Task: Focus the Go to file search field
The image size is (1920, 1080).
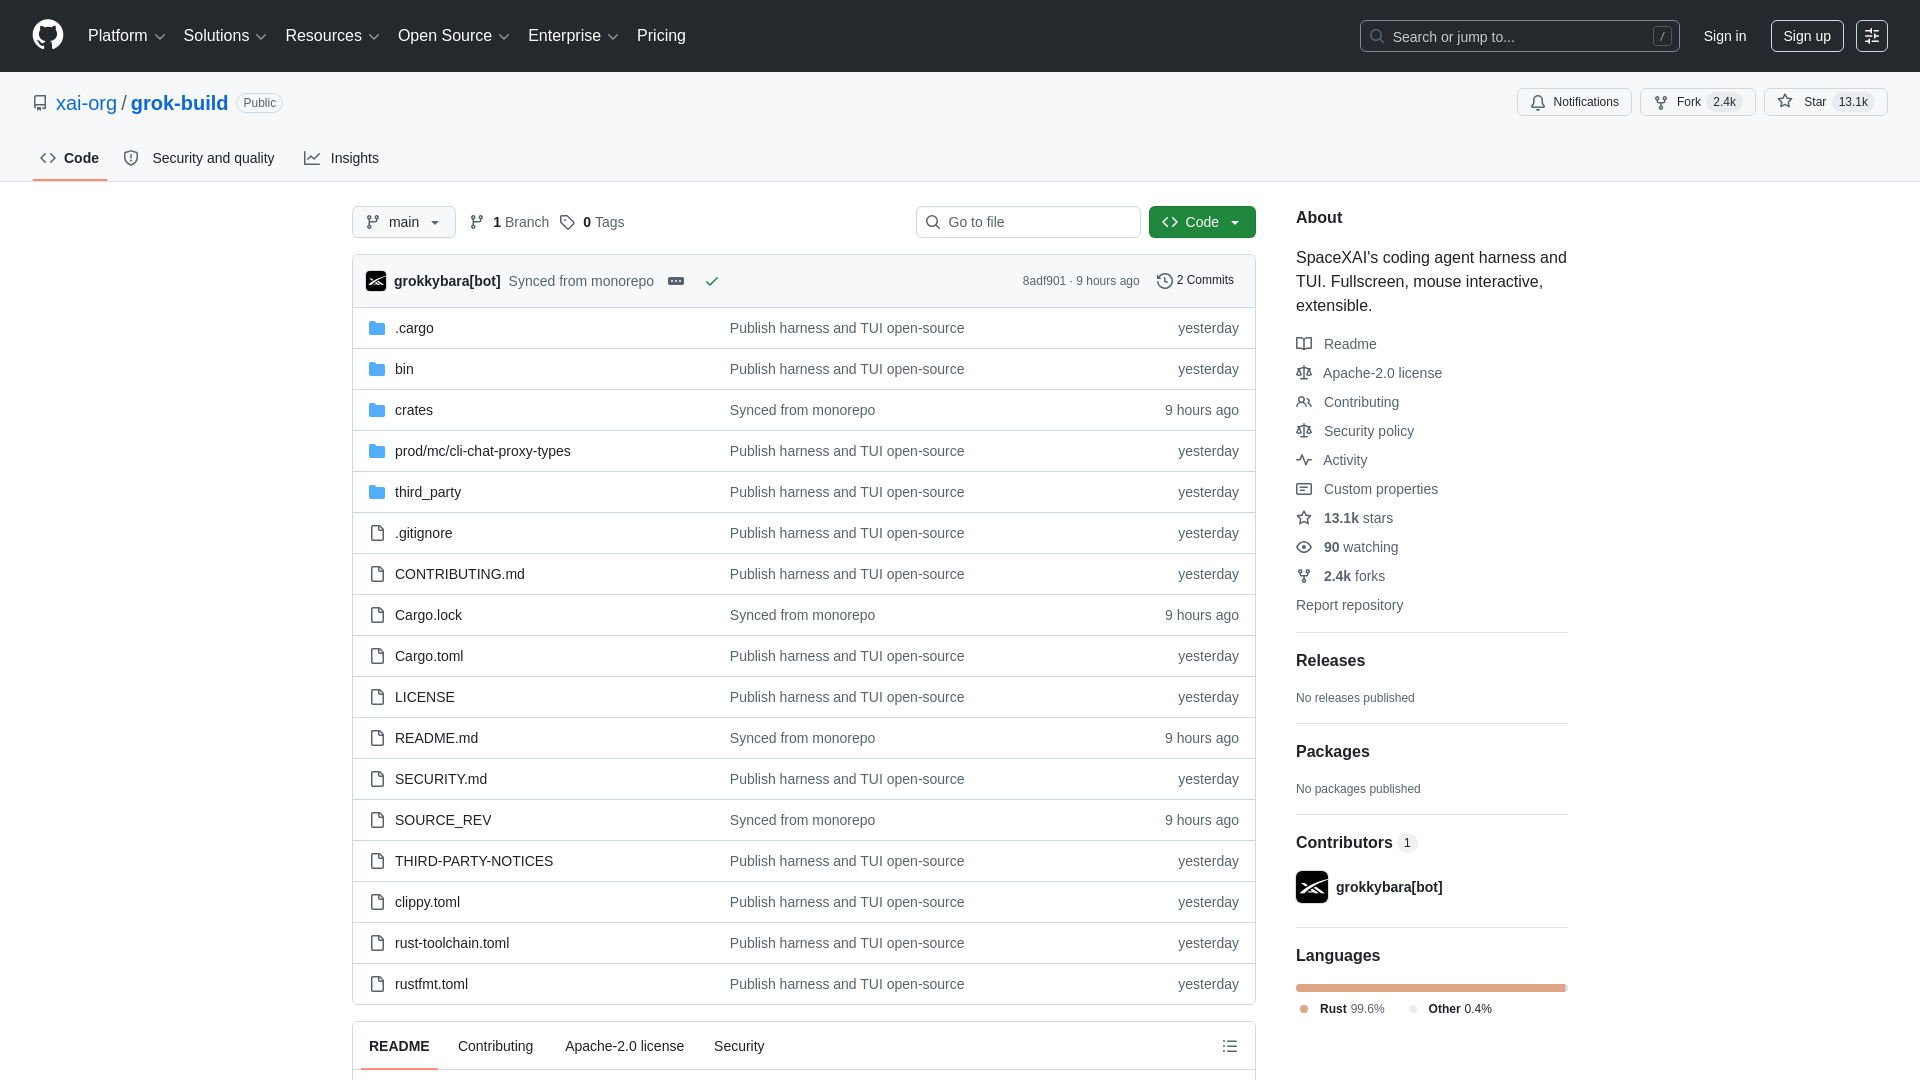Action: click(x=1028, y=222)
